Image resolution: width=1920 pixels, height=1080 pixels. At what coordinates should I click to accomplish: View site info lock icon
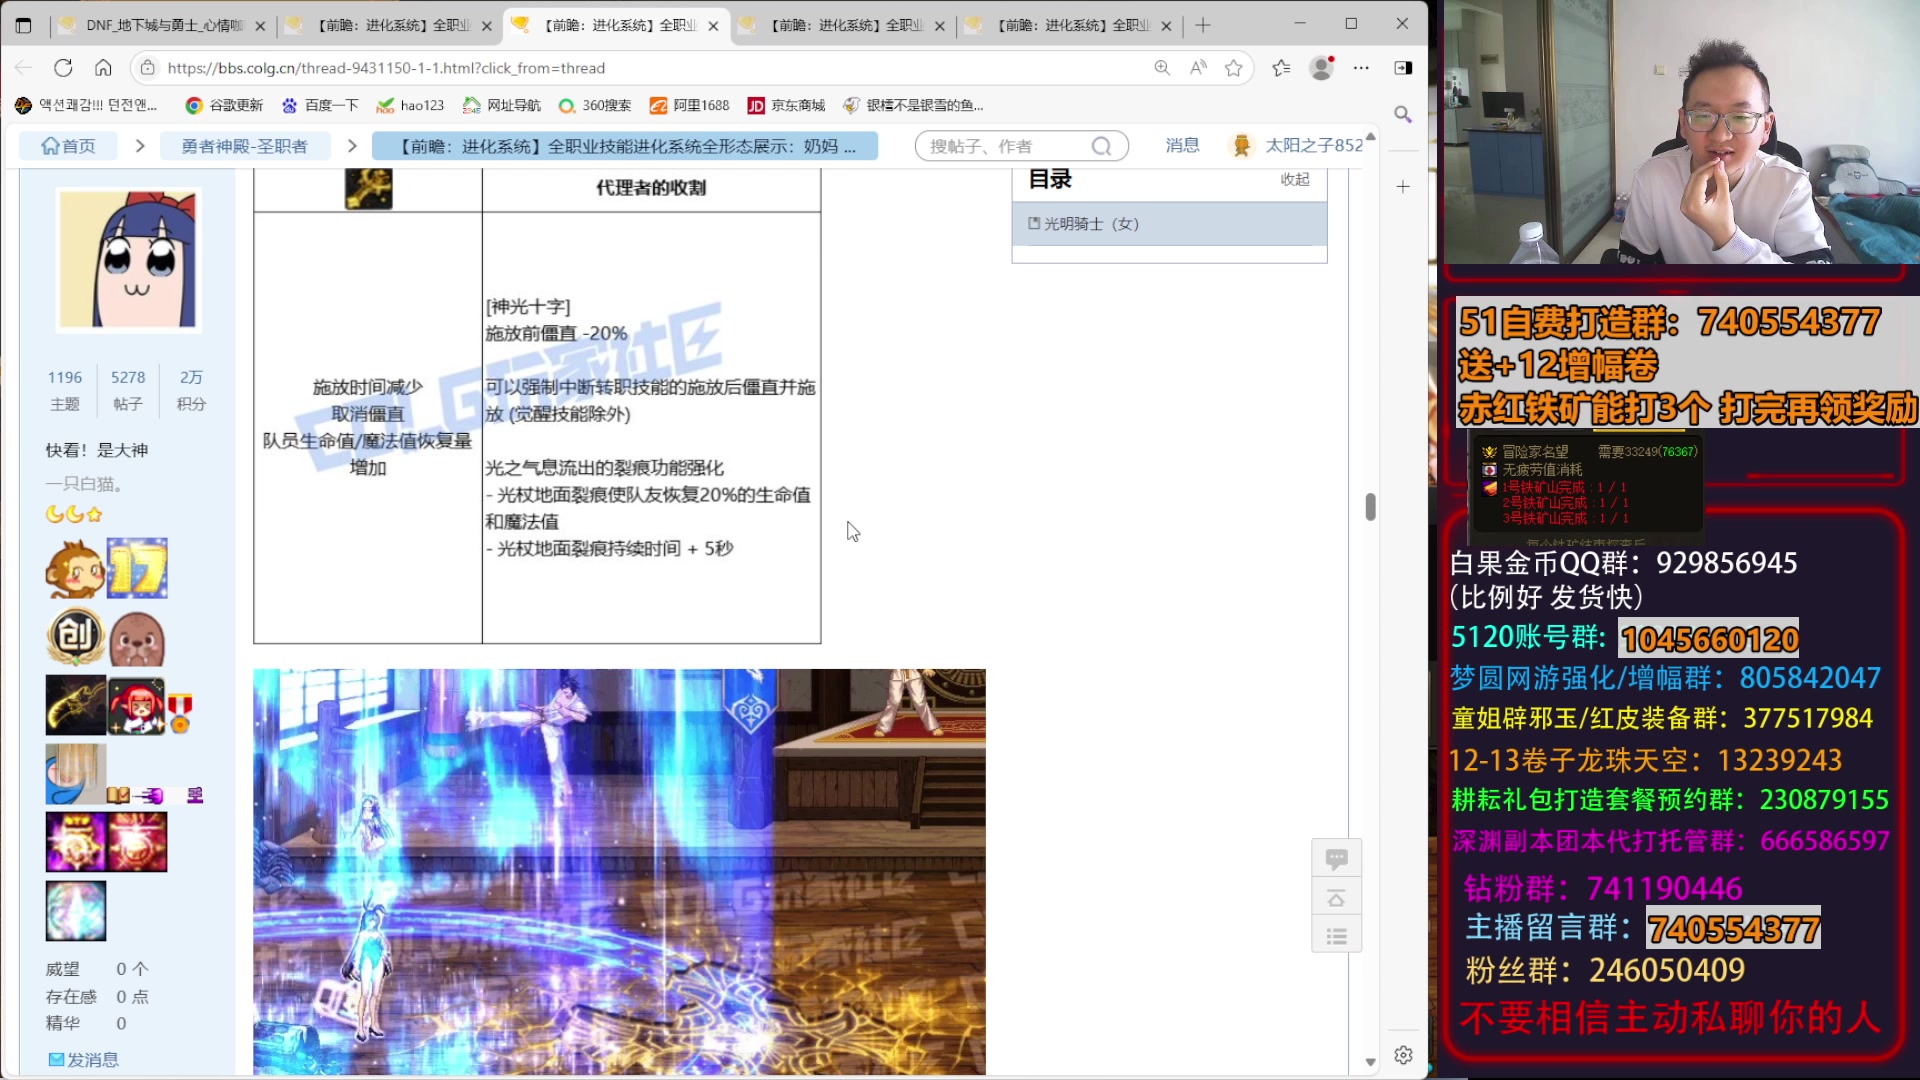pos(148,68)
